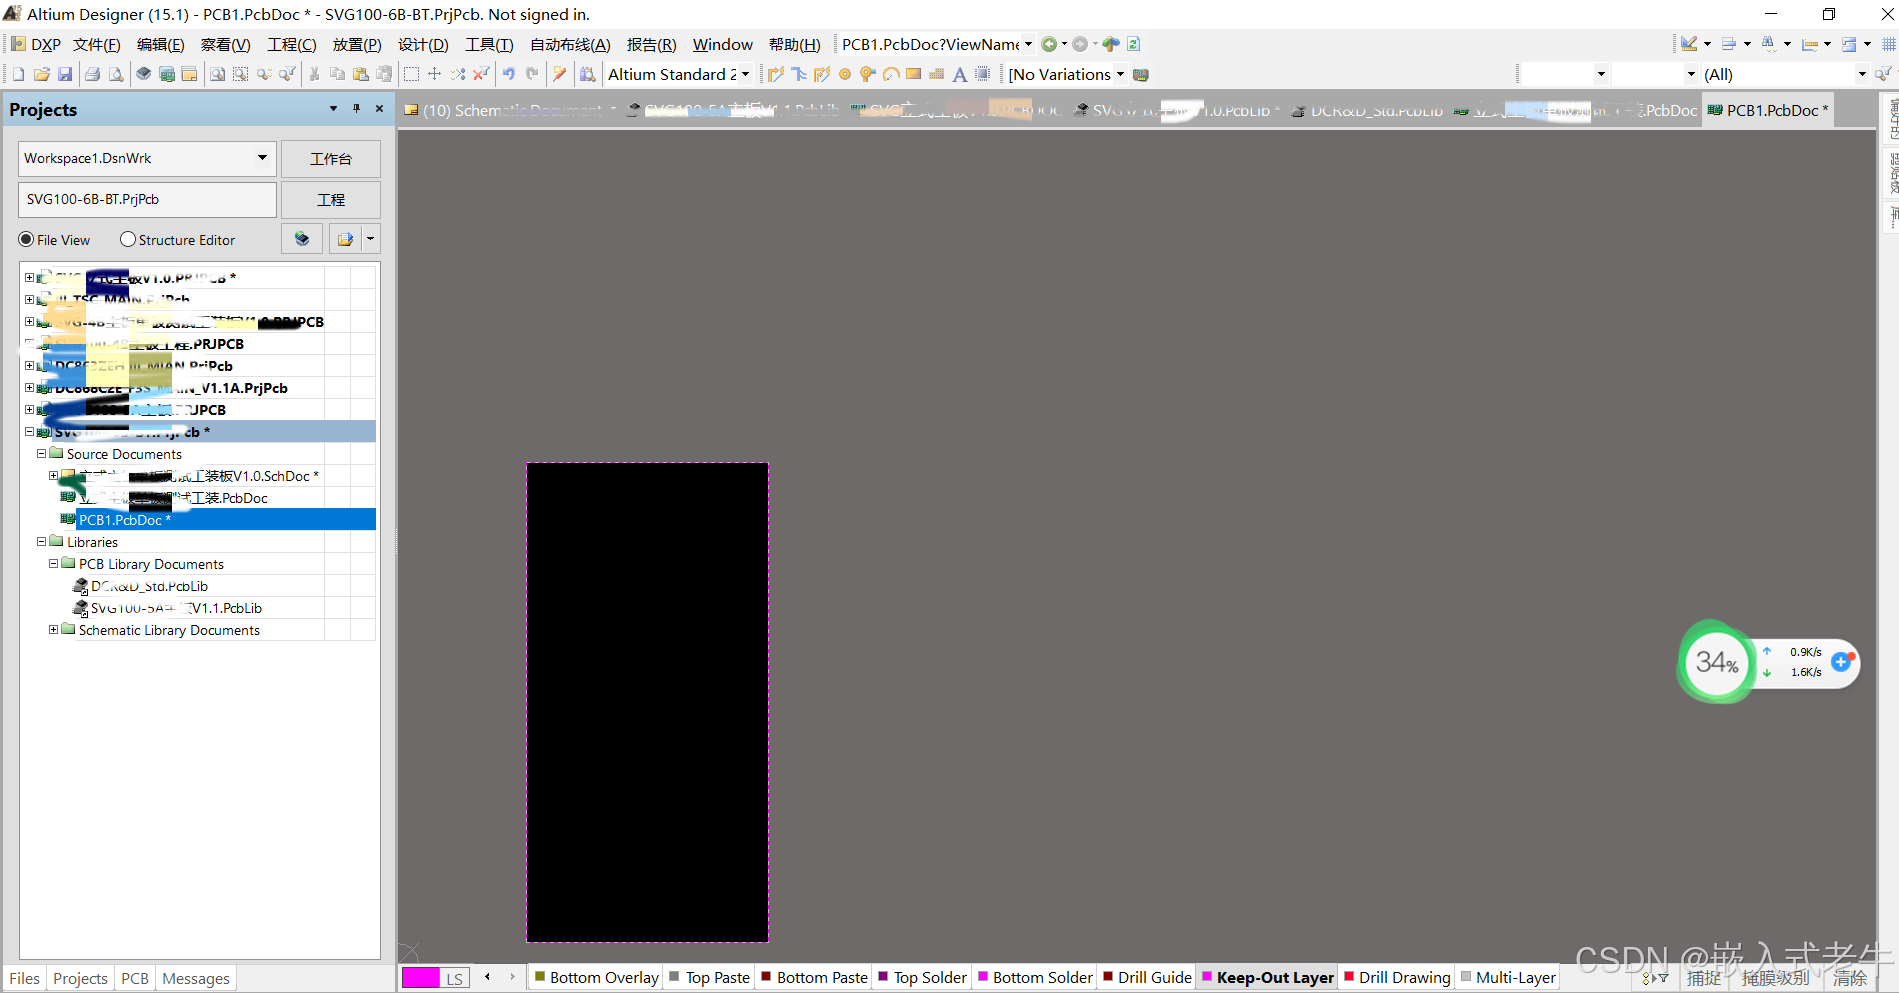This screenshot has height=993, width=1899.
Task: Select the Interactive Route Connections tool
Action: (x=775, y=74)
